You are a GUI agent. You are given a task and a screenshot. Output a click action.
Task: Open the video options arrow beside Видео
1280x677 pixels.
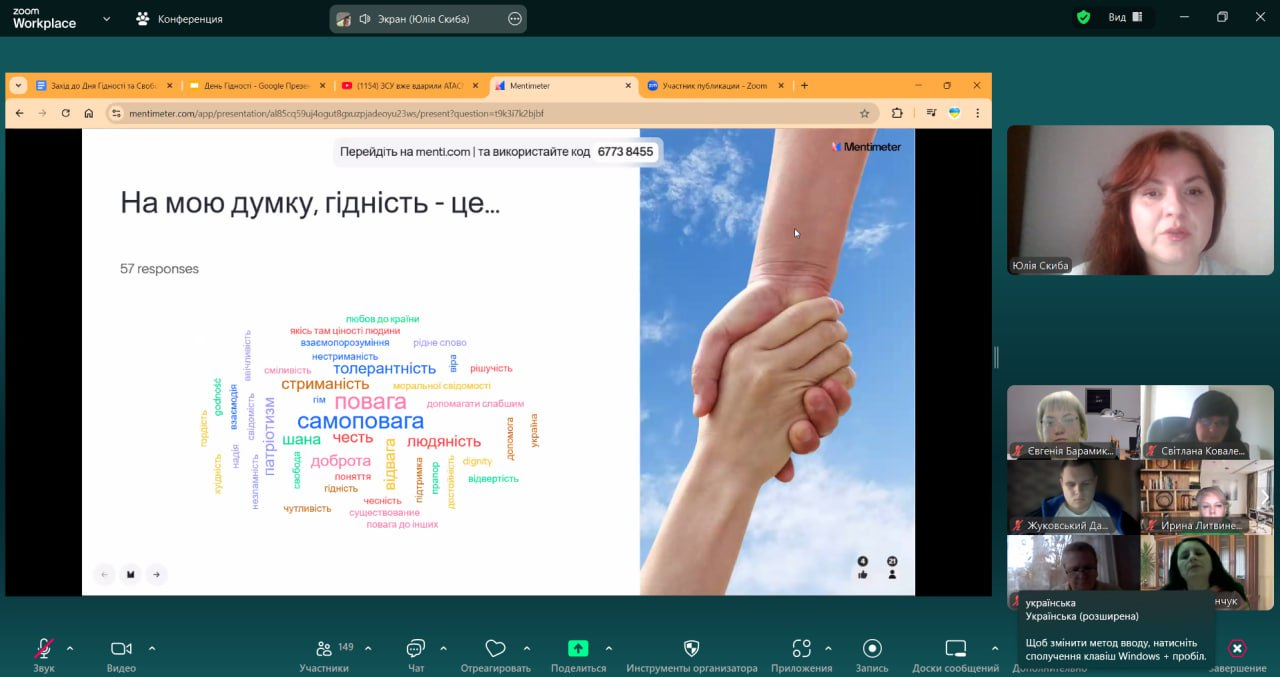tap(152, 648)
